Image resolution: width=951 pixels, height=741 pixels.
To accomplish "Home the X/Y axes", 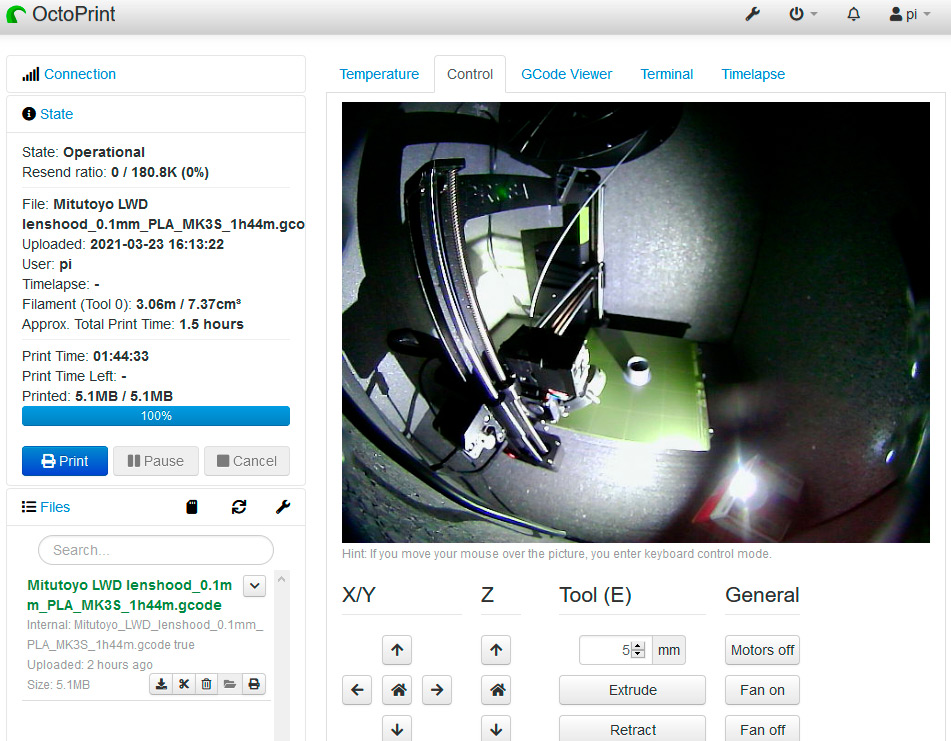I will [x=397, y=690].
